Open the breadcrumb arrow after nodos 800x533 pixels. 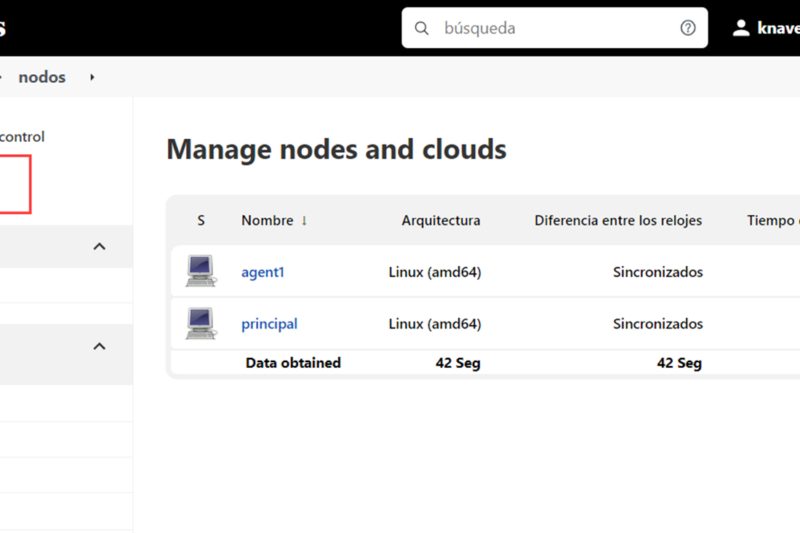(92, 77)
